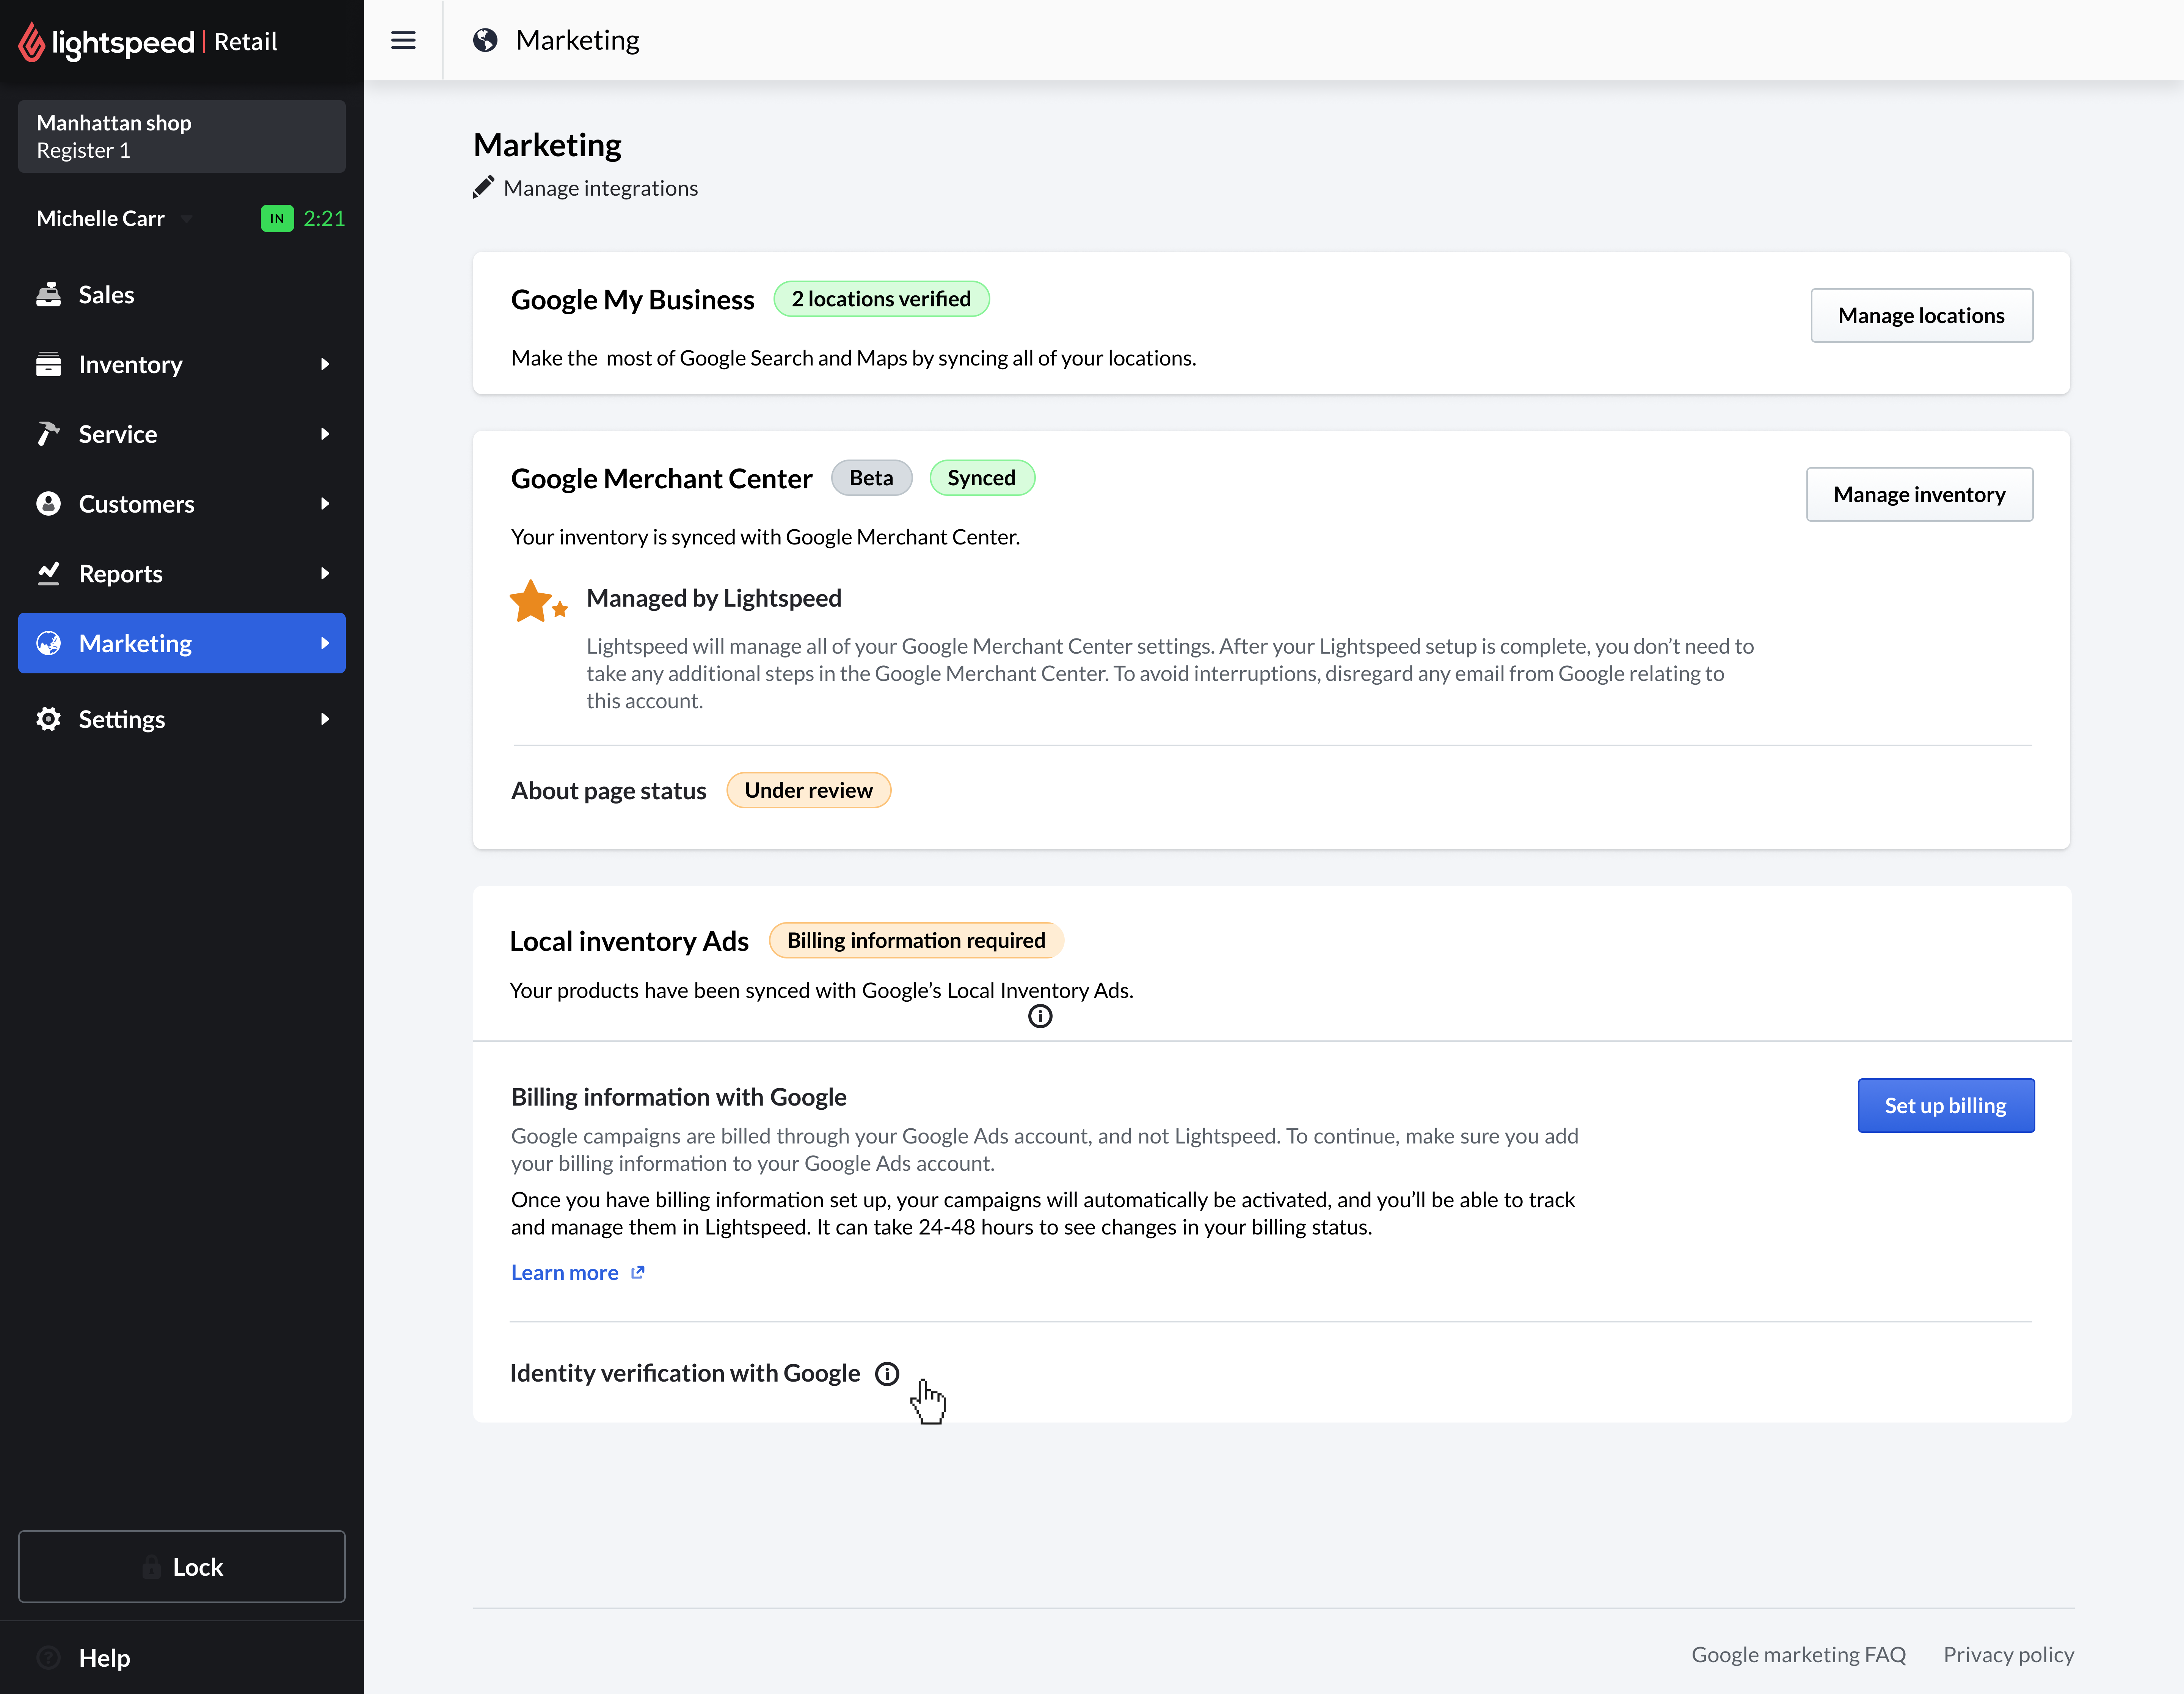
Task: Click info icon under Local Inventory Ads text
Action: pos(1040,1017)
